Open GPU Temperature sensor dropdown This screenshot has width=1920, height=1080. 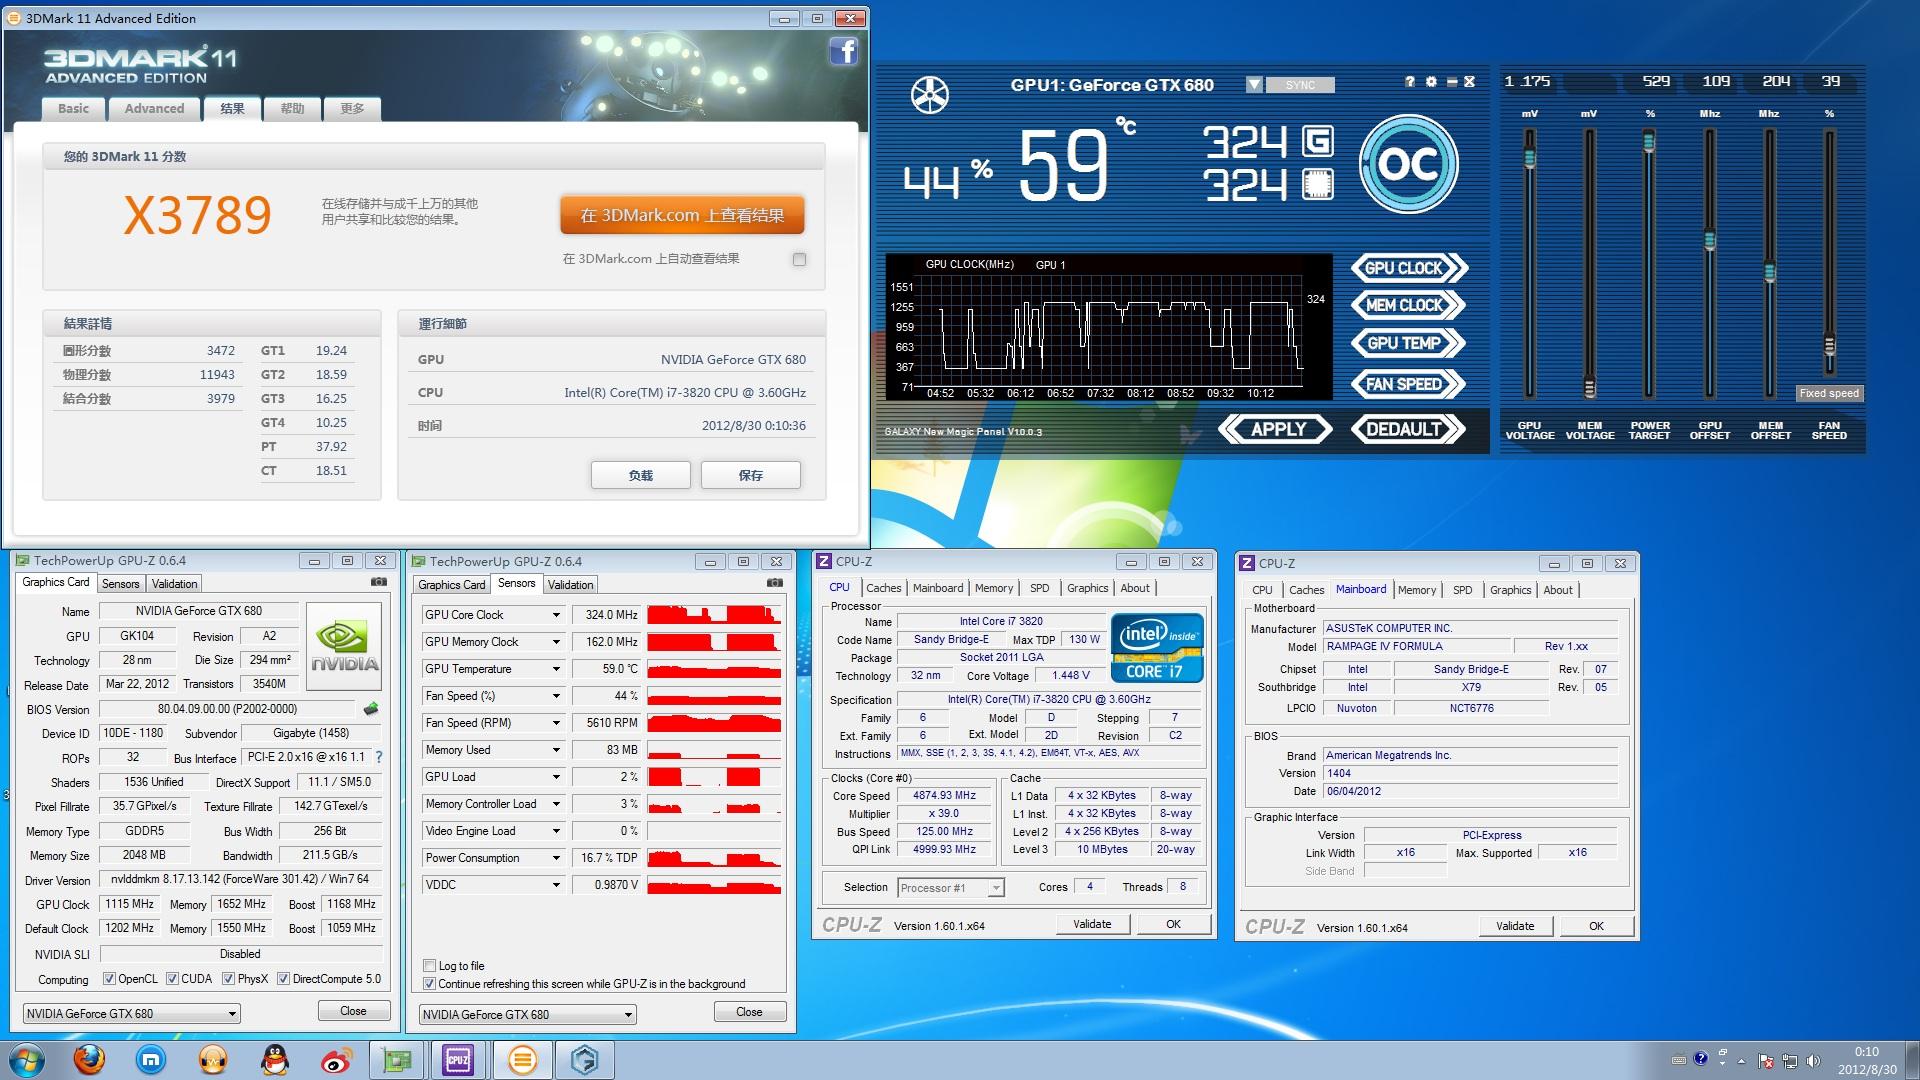pos(556,669)
